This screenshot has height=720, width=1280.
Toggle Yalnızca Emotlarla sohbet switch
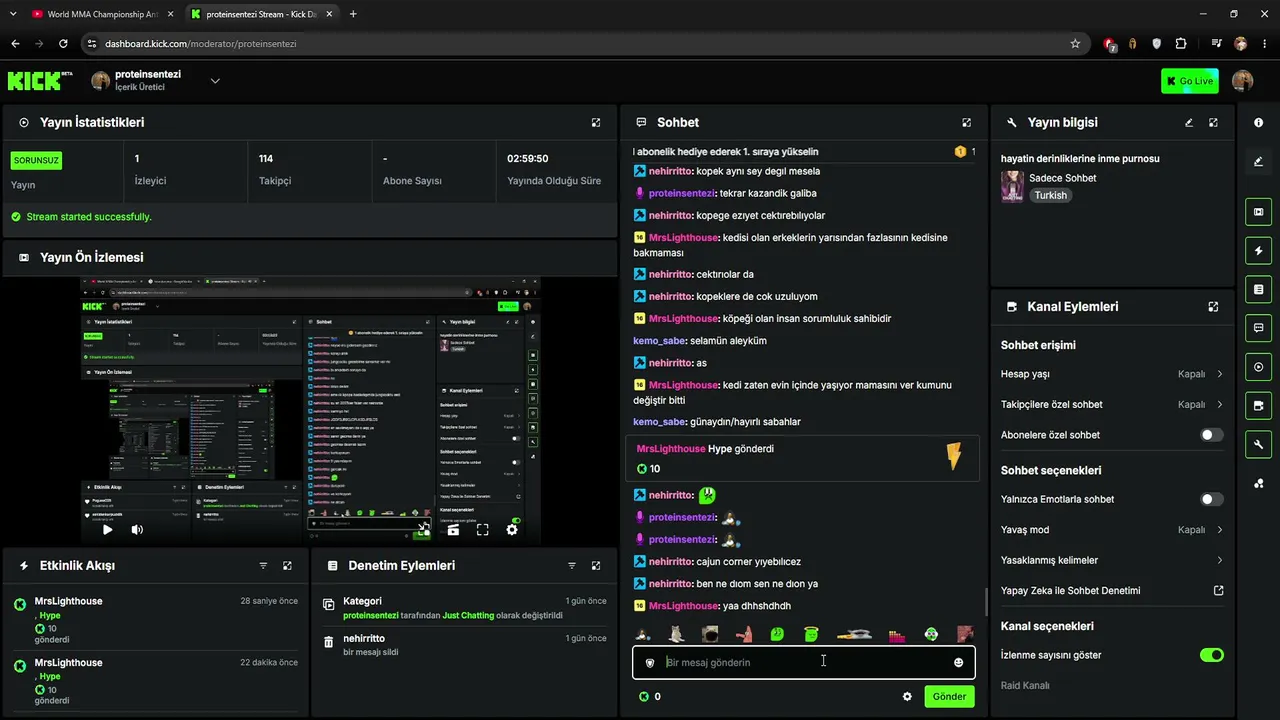pos(1211,499)
